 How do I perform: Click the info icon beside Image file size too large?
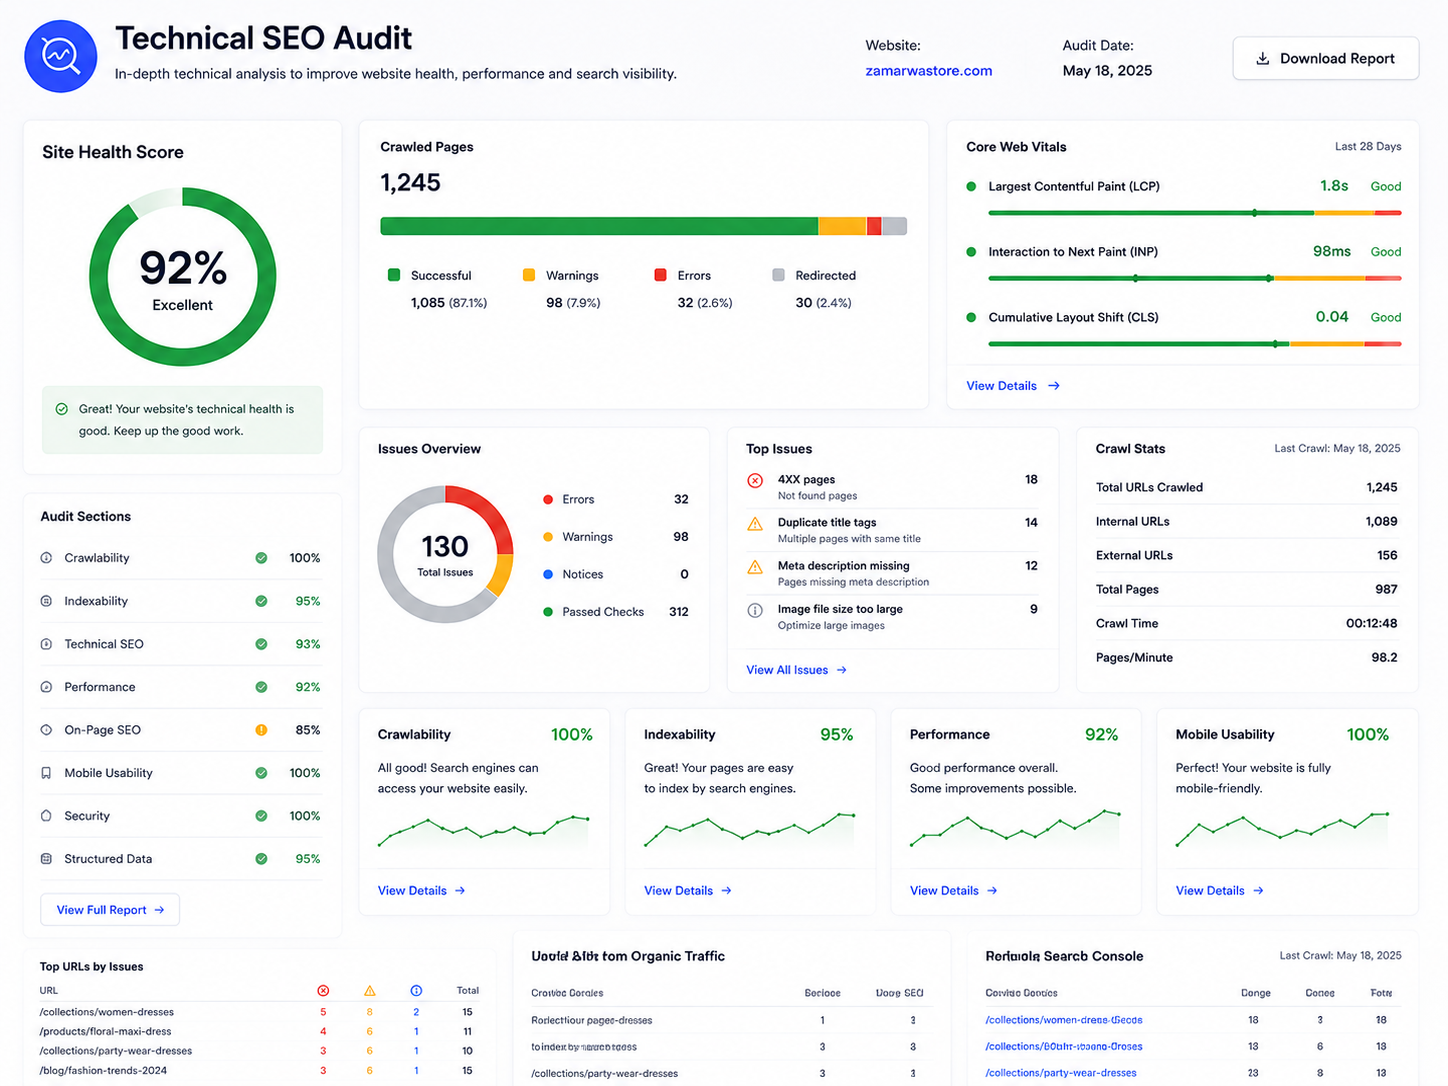755,610
